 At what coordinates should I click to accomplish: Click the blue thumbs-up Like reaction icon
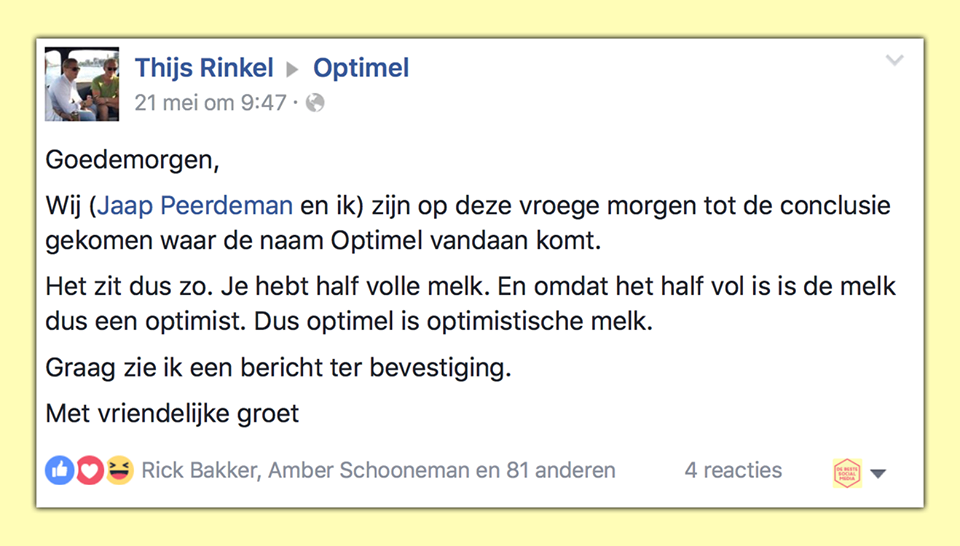coord(59,470)
